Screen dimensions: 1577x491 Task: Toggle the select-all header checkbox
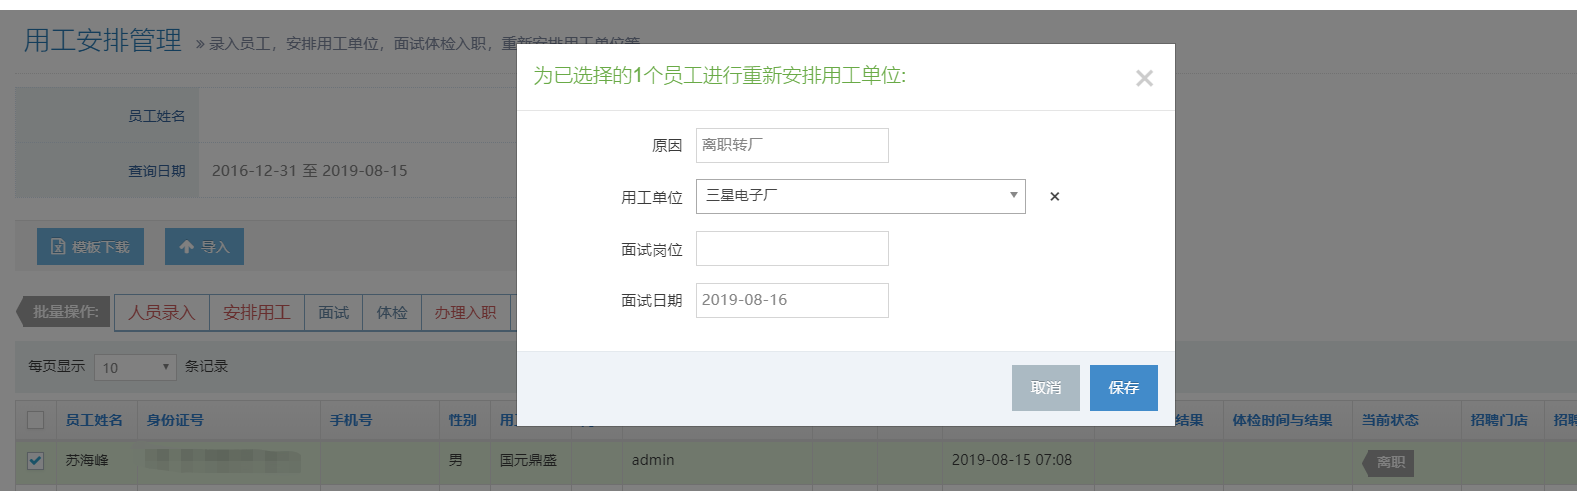click(36, 420)
